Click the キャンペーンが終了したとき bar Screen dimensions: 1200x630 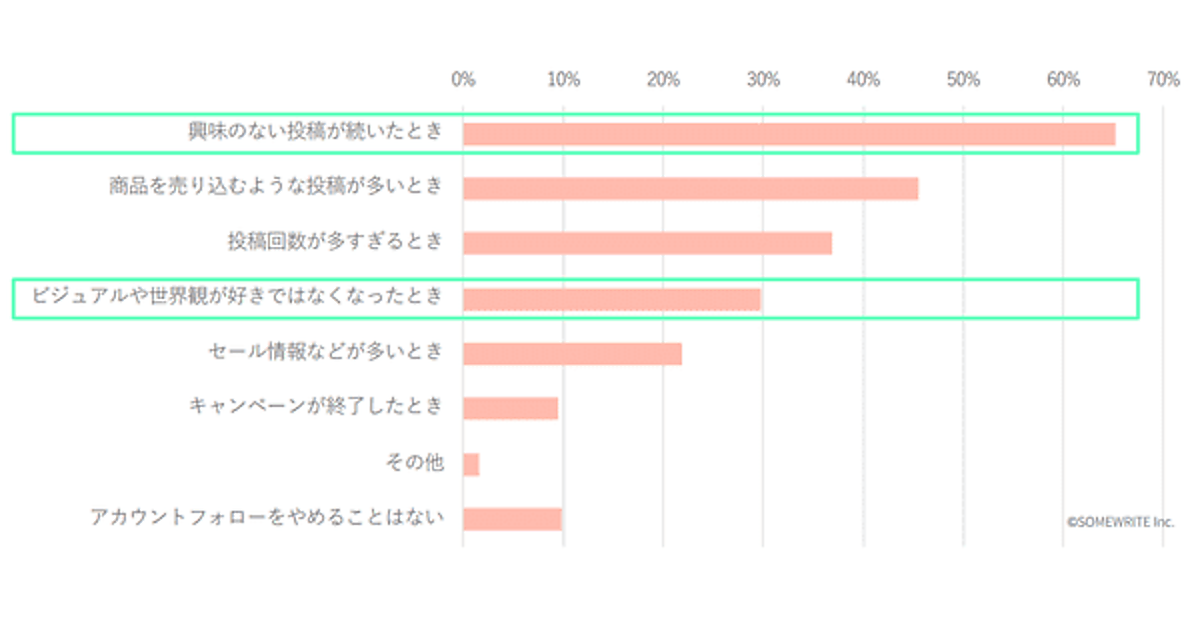510,408
